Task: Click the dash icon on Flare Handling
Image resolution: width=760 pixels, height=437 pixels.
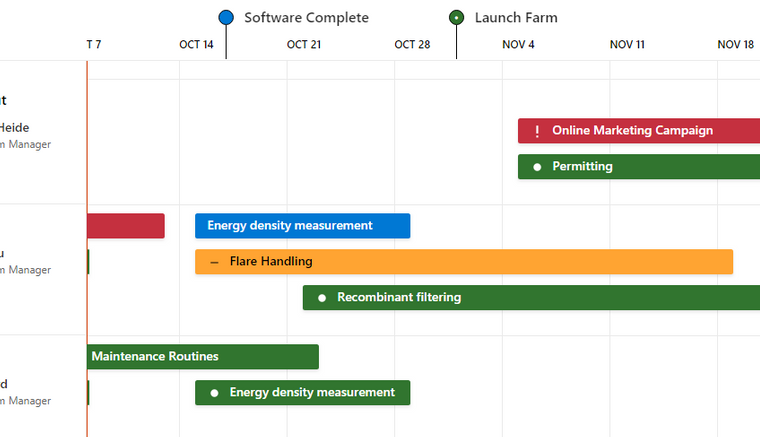Action: pyautogui.click(x=214, y=262)
